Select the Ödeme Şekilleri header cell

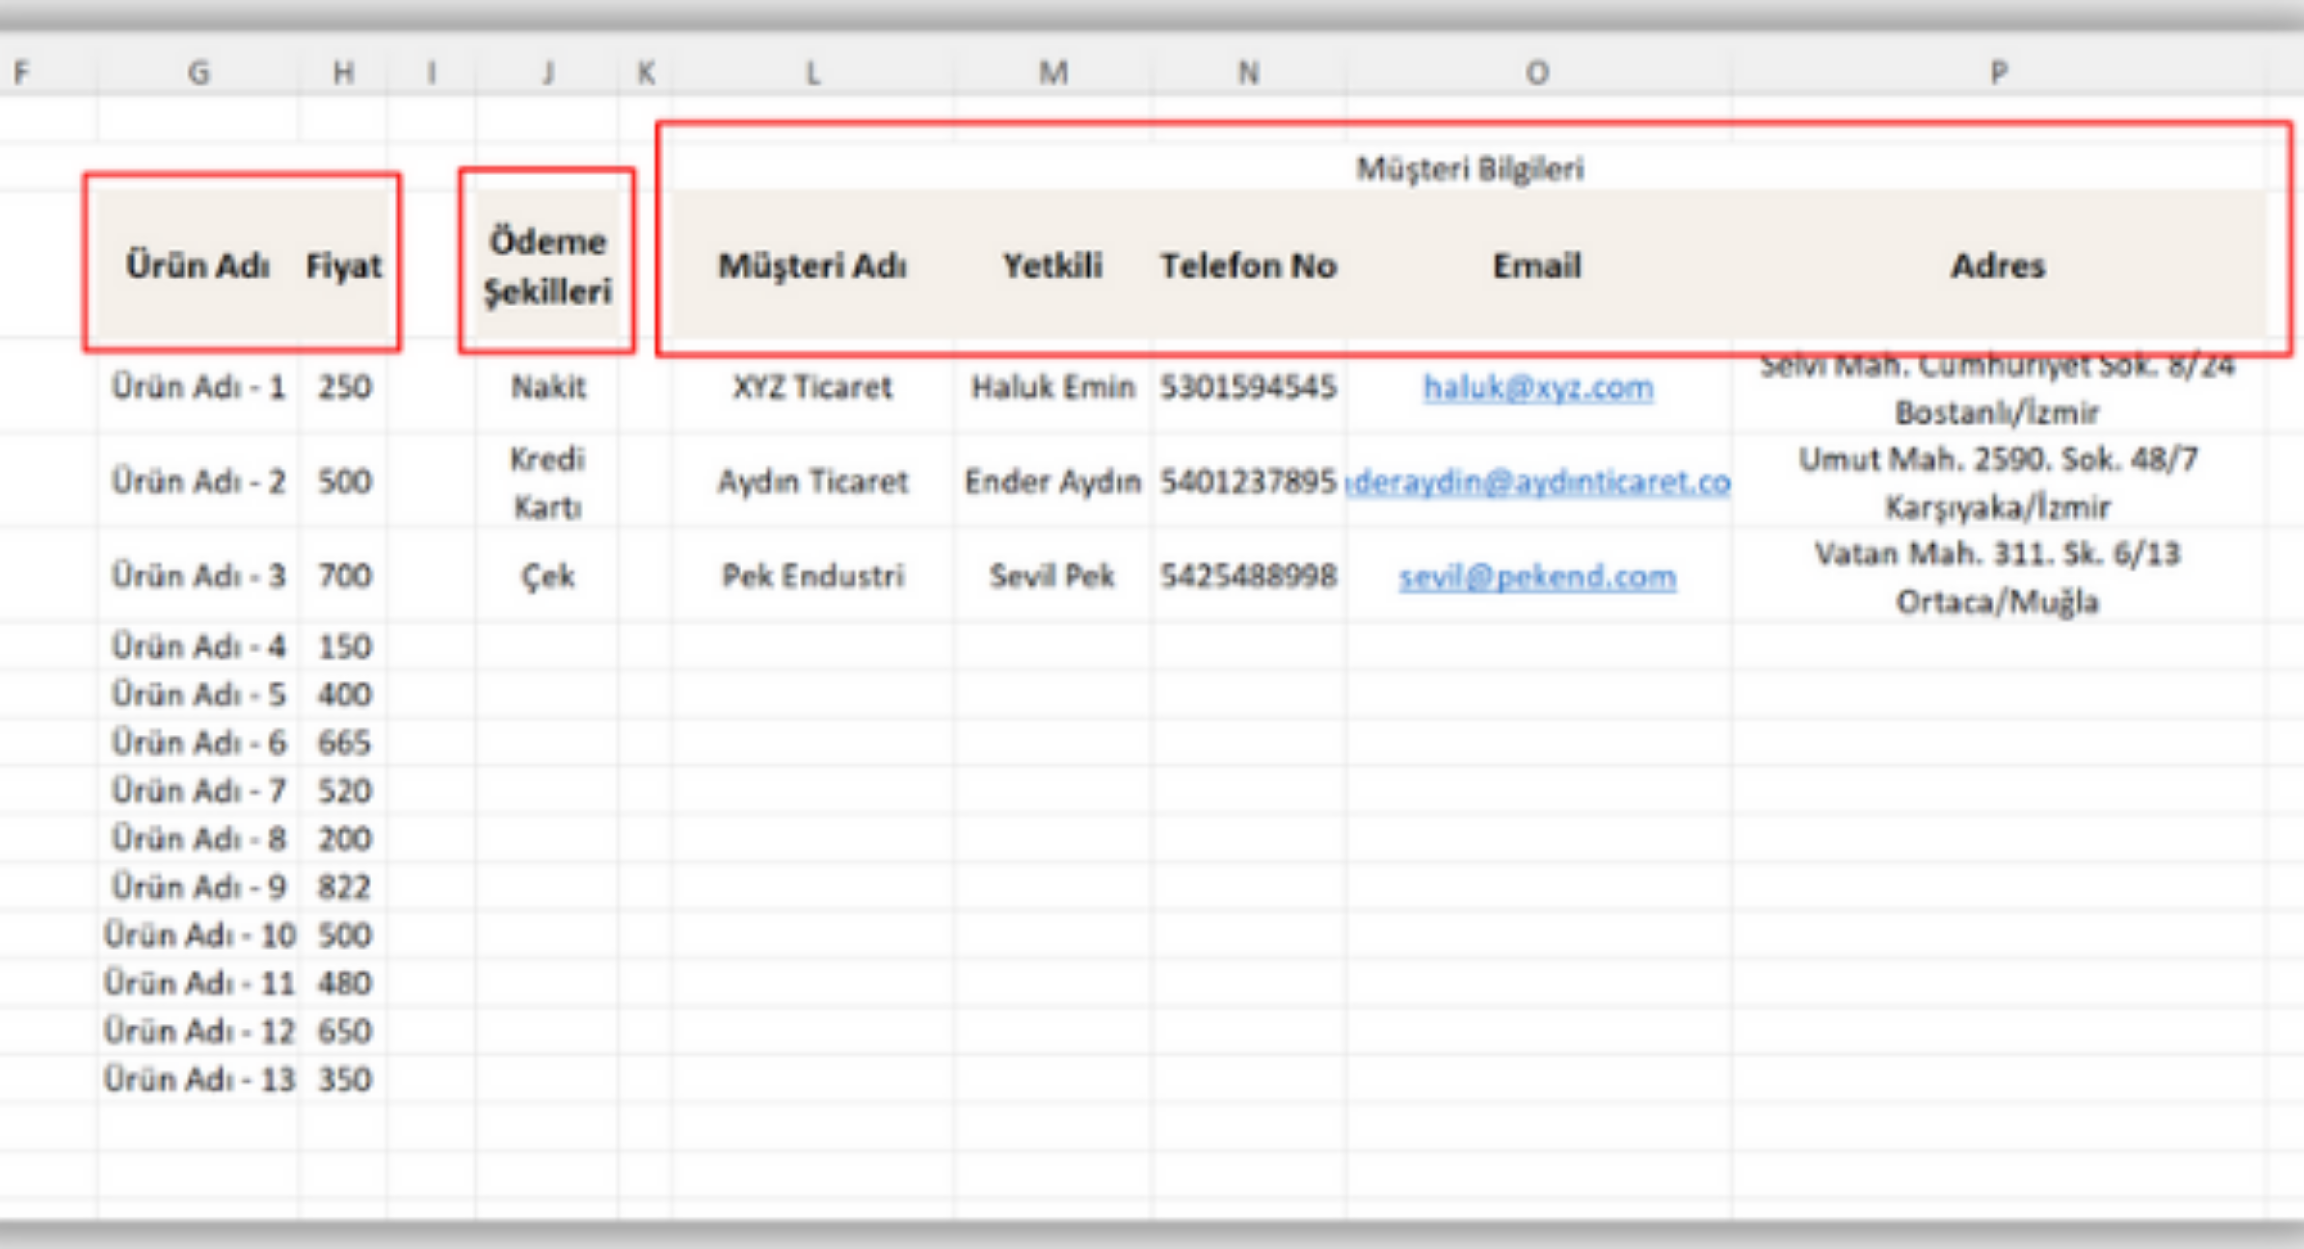tap(547, 266)
